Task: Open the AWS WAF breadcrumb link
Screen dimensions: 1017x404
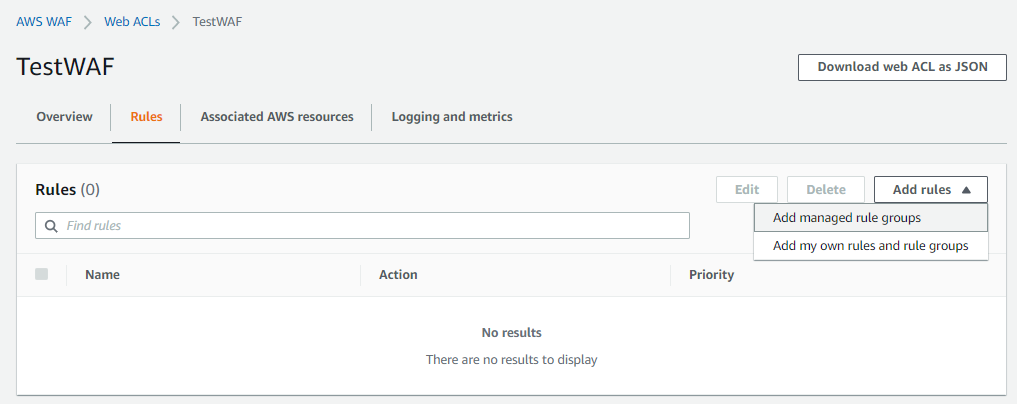Action: tap(43, 21)
